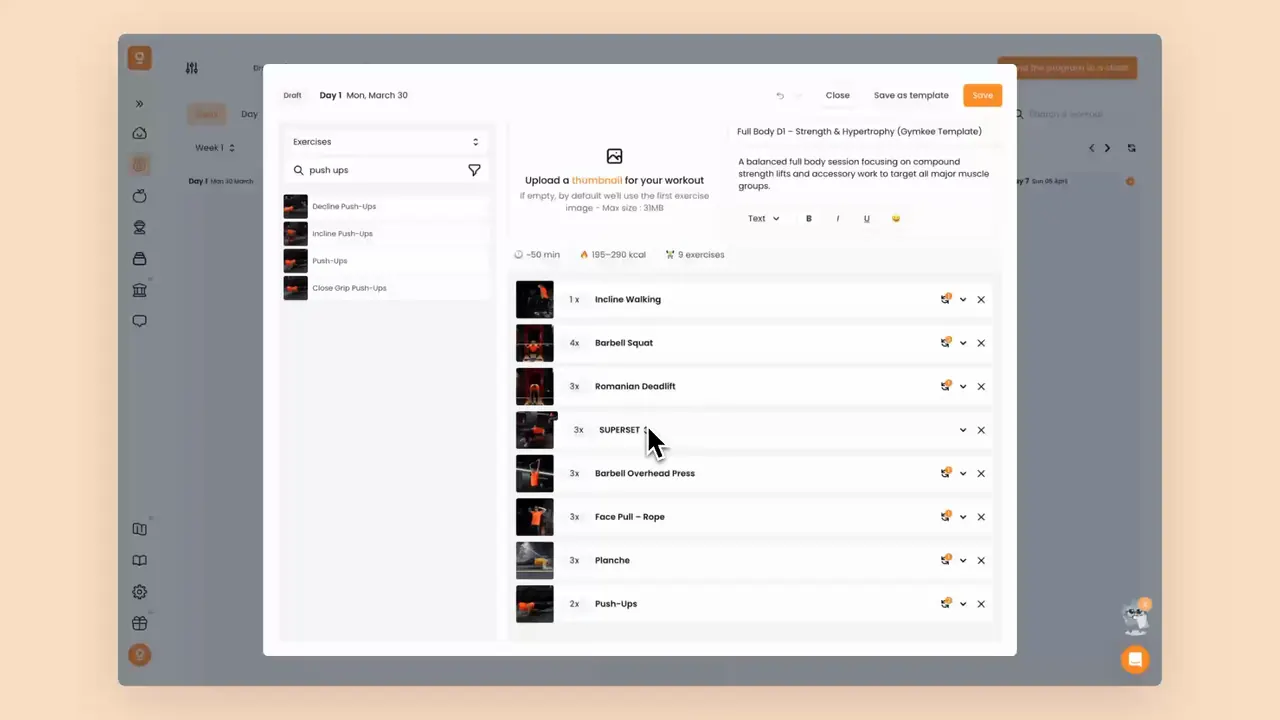
Task: Expand the Push-Ups row details
Action: (x=963, y=604)
